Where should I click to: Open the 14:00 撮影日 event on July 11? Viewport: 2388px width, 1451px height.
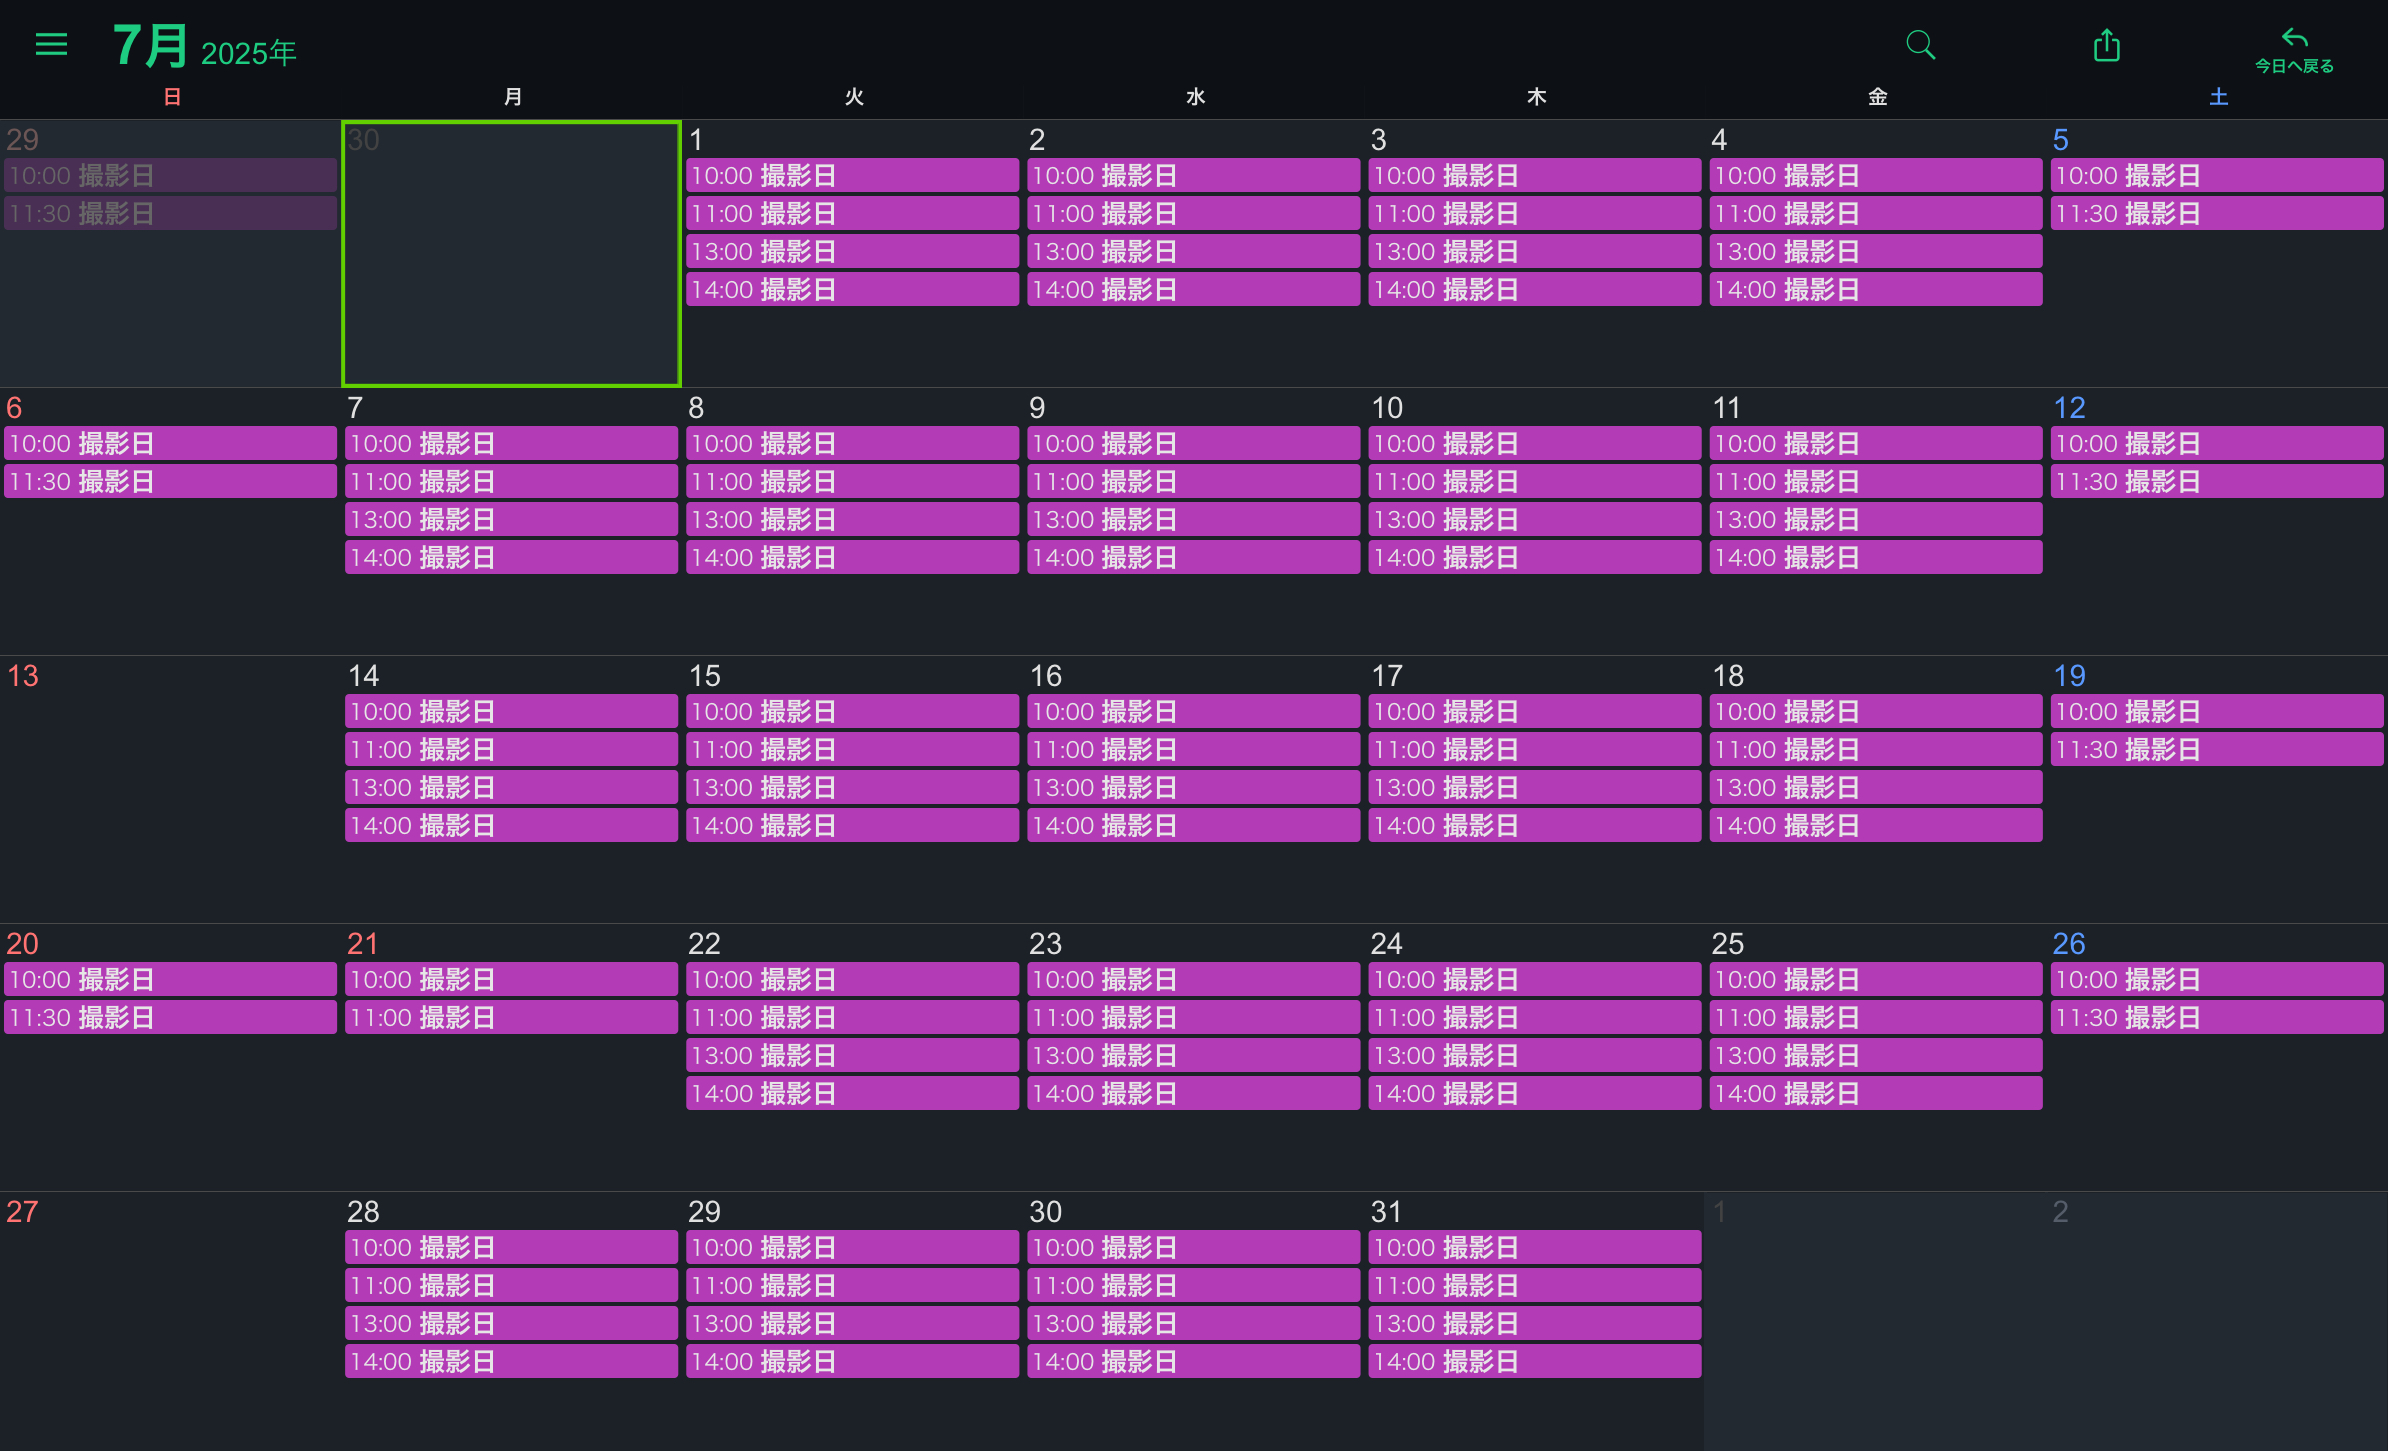1875,558
